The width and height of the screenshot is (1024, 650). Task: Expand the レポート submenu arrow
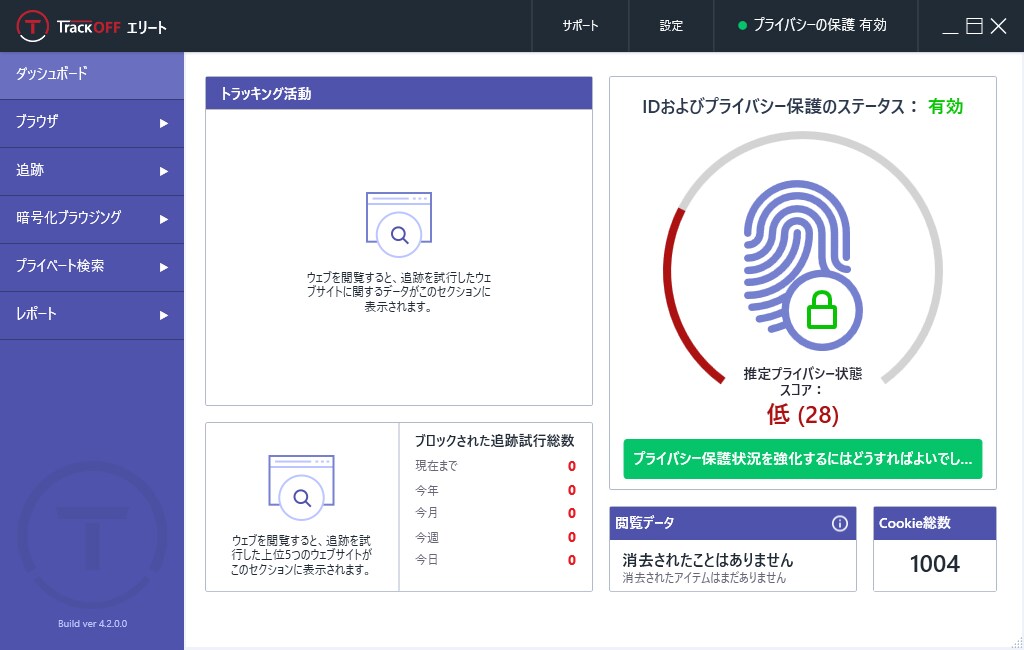164,315
